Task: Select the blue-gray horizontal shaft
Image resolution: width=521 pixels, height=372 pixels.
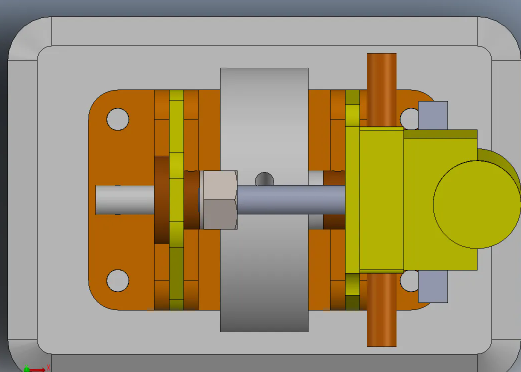Action: point(291,200)
